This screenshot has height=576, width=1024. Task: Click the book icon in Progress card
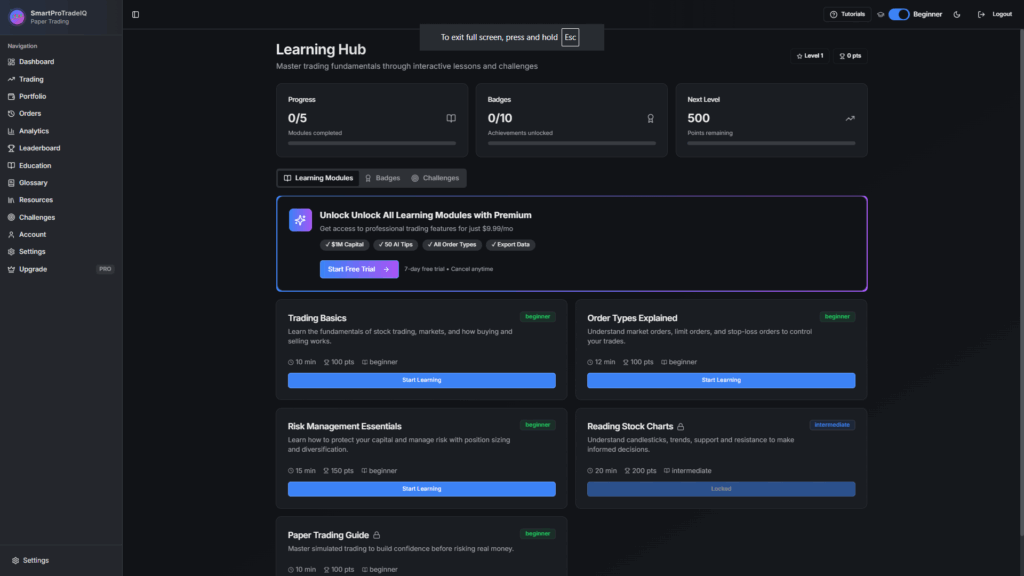(451, 118)
